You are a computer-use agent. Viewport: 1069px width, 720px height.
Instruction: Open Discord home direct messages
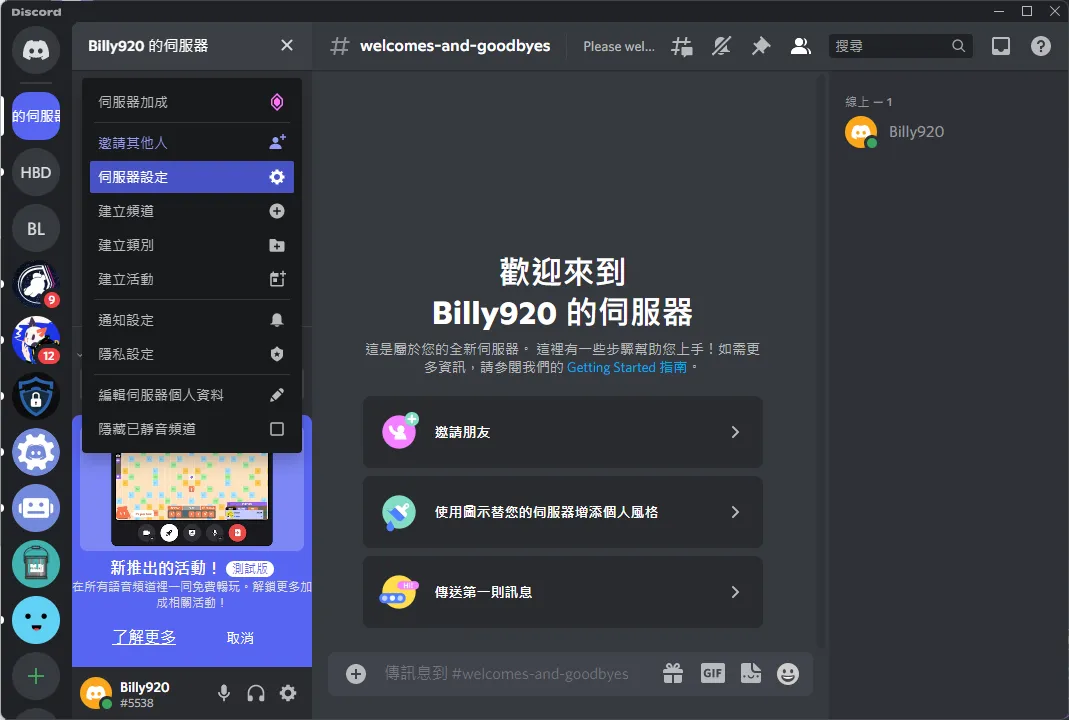[36, 50]
